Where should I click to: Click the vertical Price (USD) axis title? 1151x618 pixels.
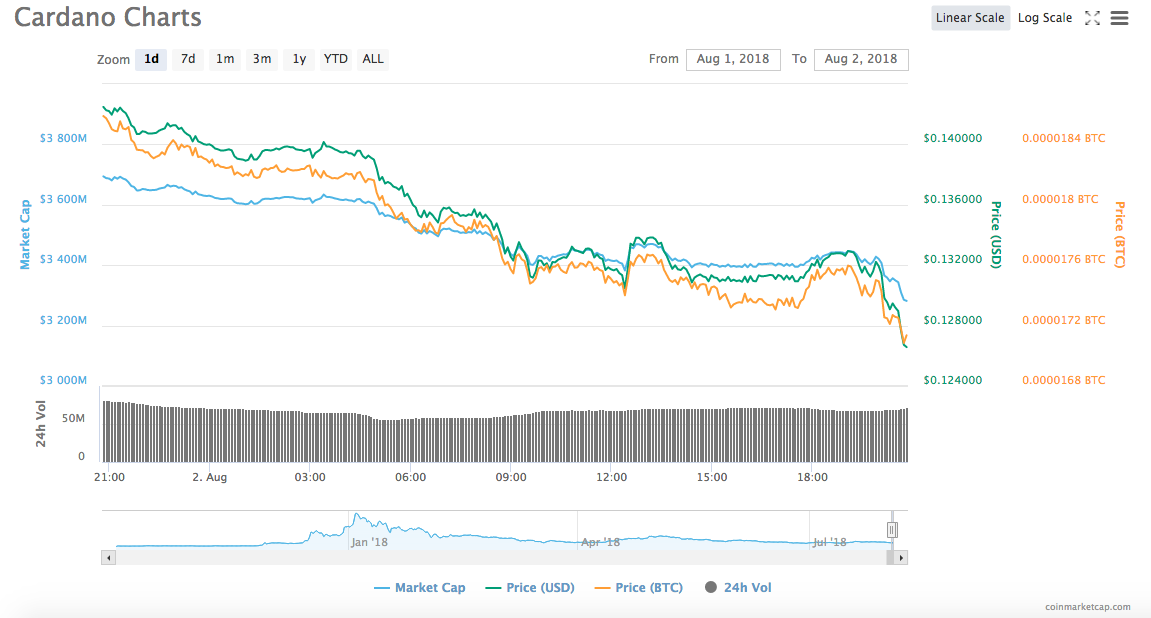tap(996, 235)
